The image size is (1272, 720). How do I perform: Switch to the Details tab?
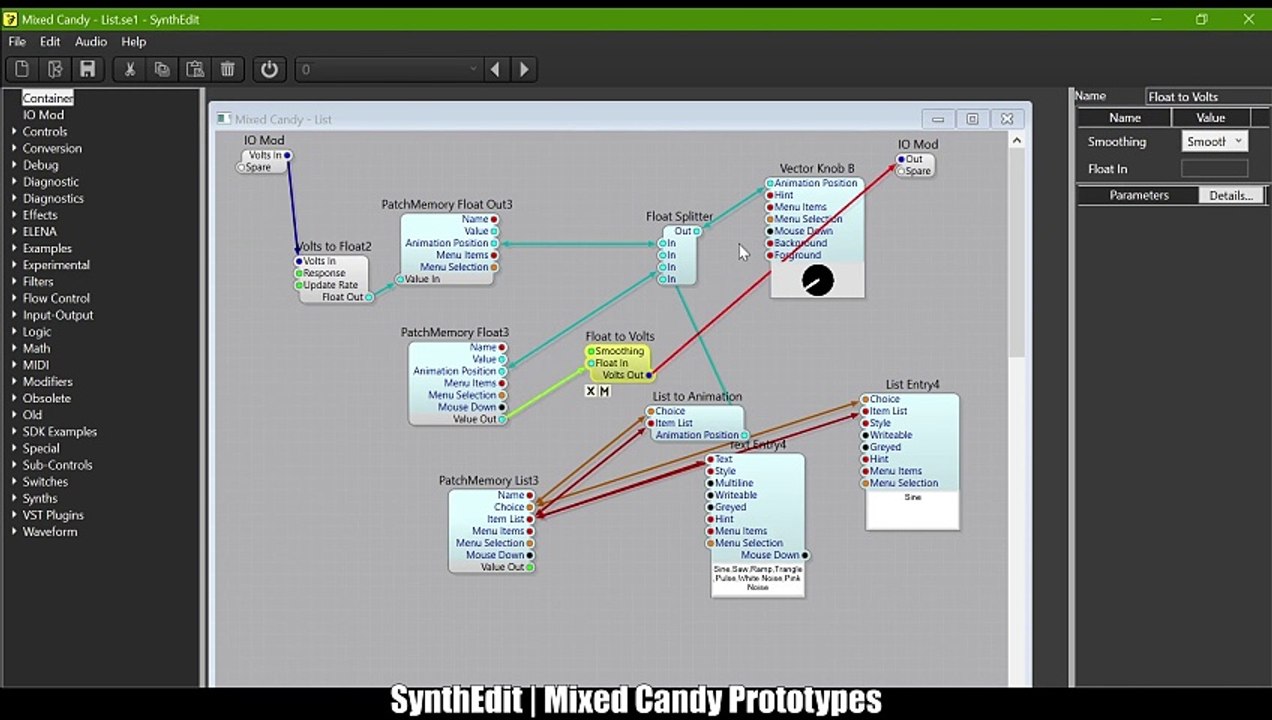(x=1230, y=195)
